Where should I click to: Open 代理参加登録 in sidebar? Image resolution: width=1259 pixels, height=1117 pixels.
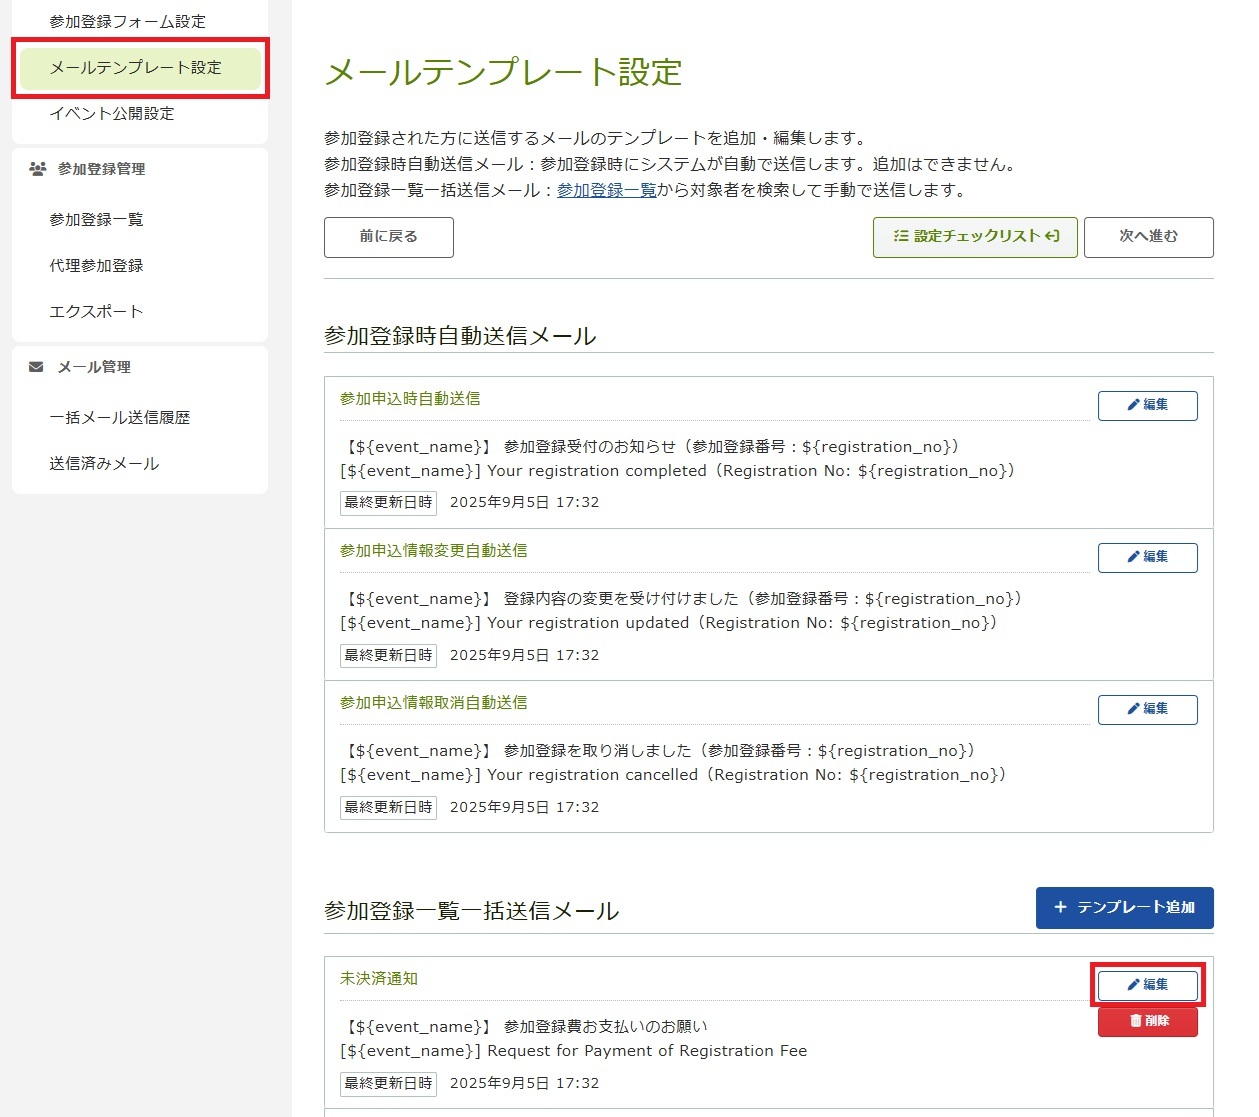96,266
